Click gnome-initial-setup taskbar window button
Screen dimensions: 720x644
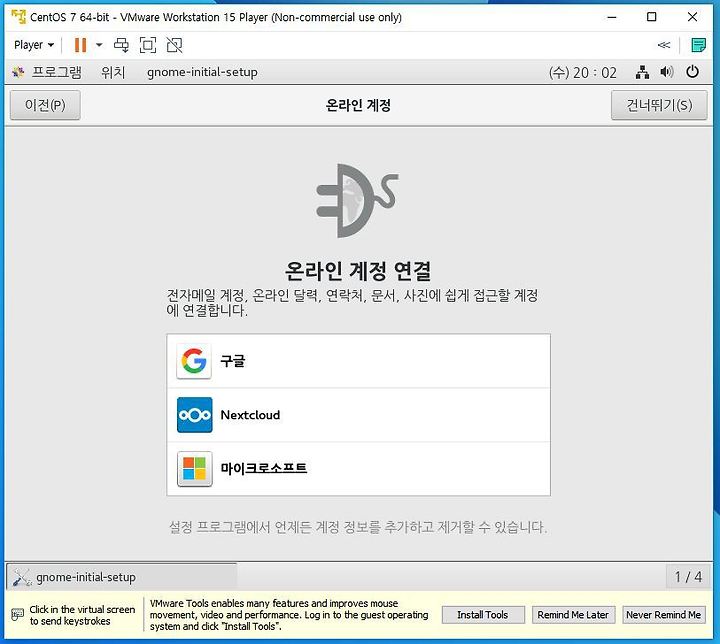click(x=122, y=577)
